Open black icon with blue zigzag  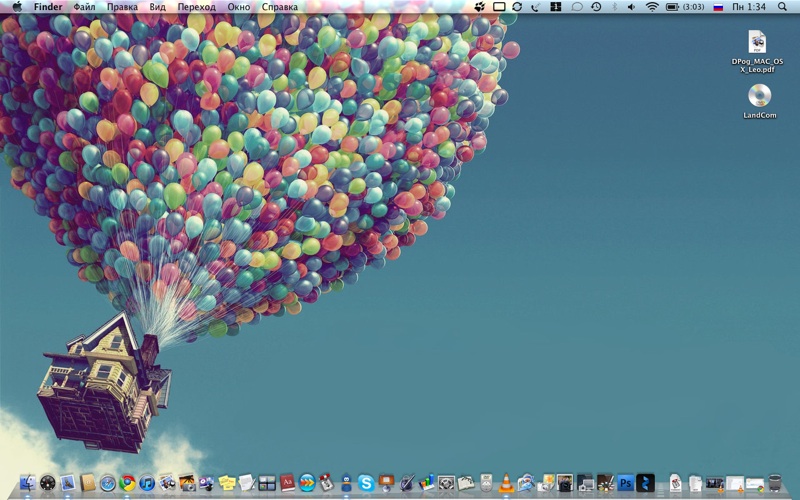(x=645, y=483)
